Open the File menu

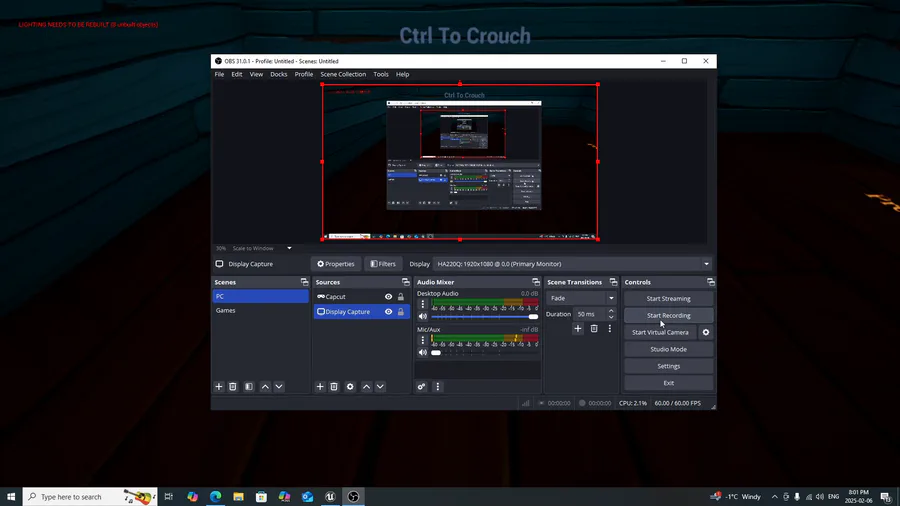[219, 74]
